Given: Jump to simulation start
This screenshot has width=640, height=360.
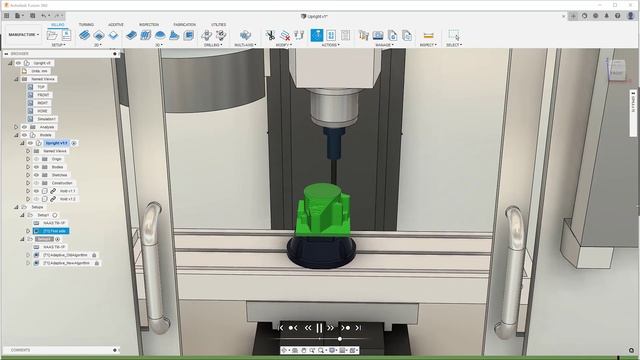Looking at the screenshot, I should click(281, 328).
